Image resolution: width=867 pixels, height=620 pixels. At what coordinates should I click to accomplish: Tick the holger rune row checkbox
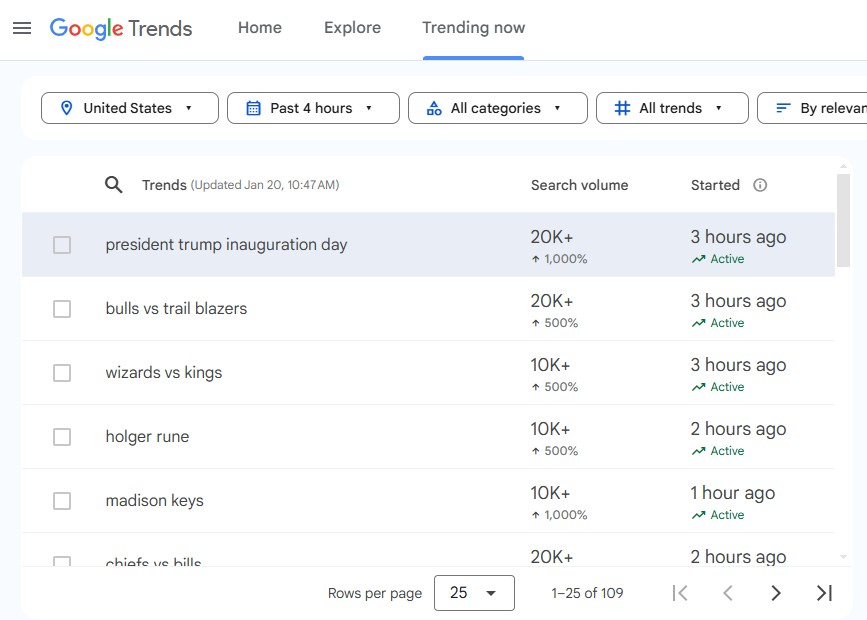pyautogui.click(x=62, y=437)
